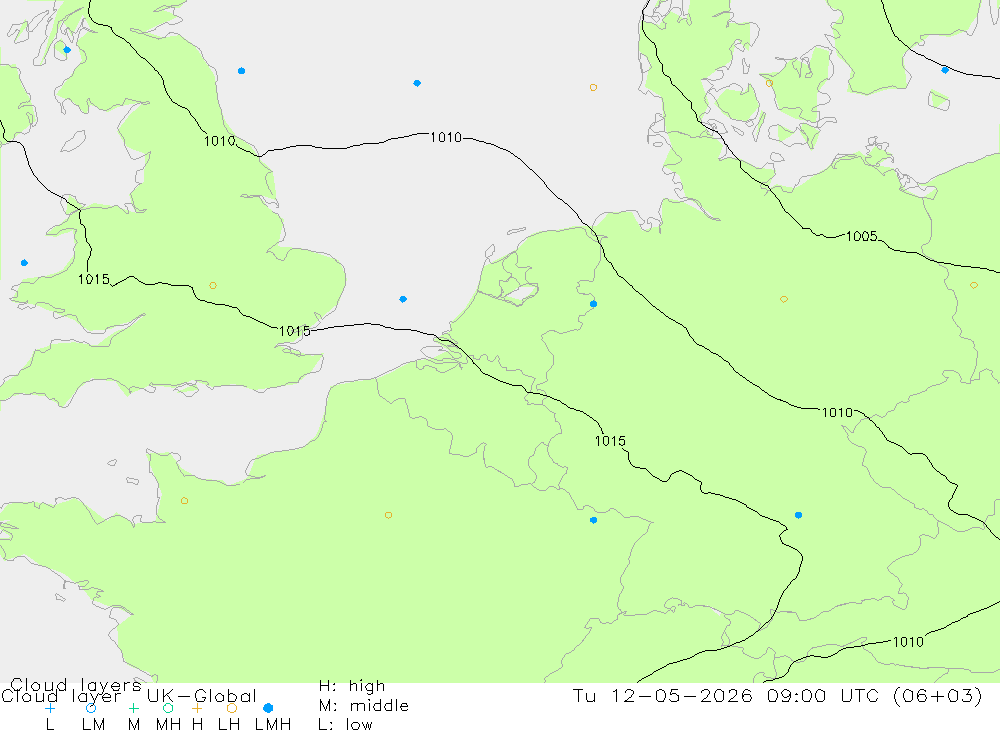The image size is (1000, 733).
Task: Click the 1010 isobar label over eastern Germany
Action: pos(837,412)
